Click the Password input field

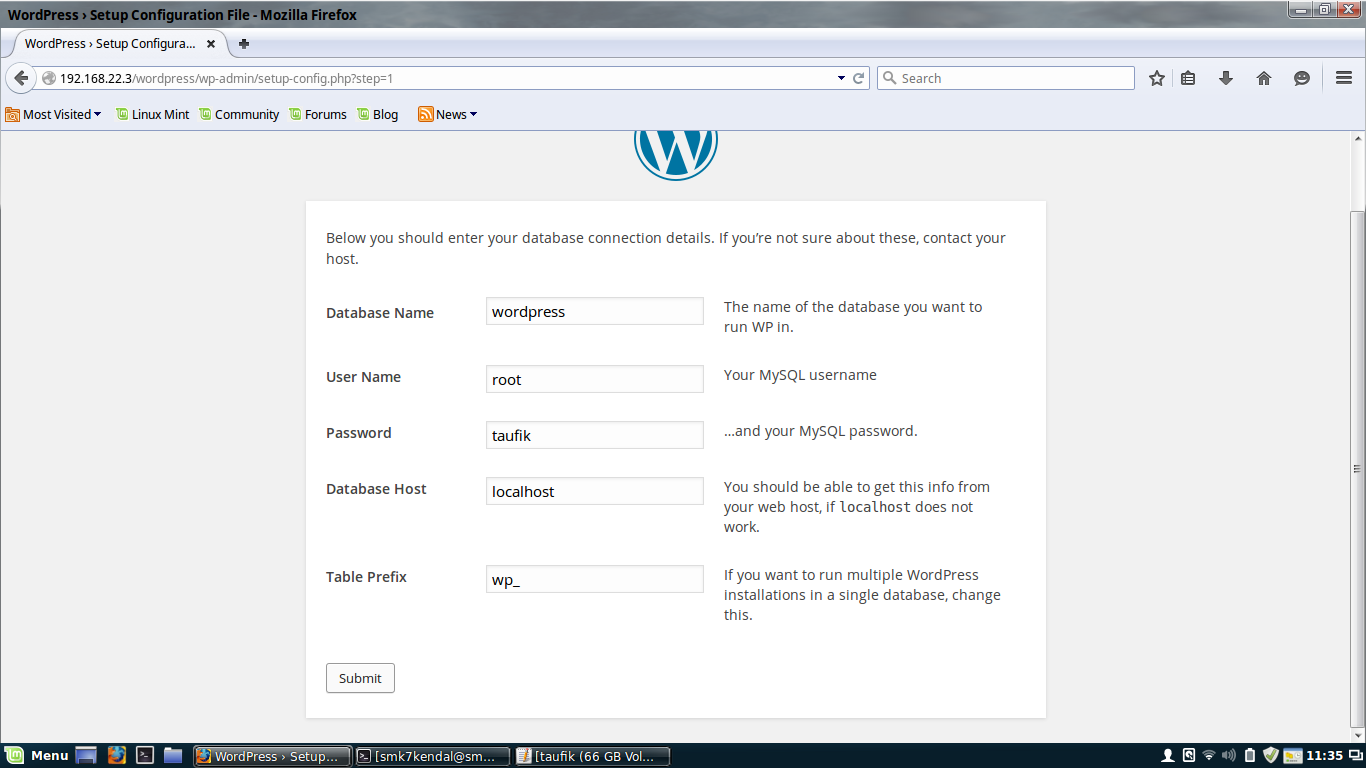595,435
